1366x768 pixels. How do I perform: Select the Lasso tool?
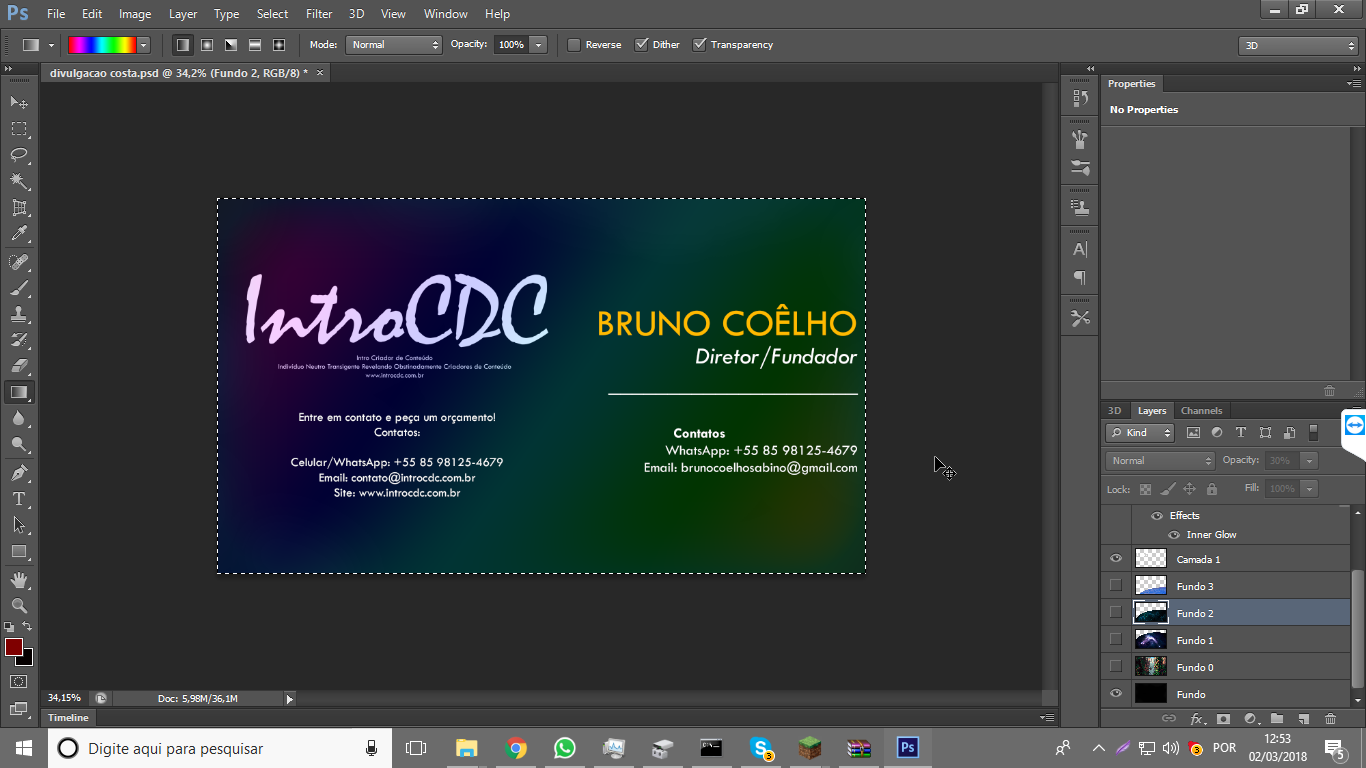19,155
